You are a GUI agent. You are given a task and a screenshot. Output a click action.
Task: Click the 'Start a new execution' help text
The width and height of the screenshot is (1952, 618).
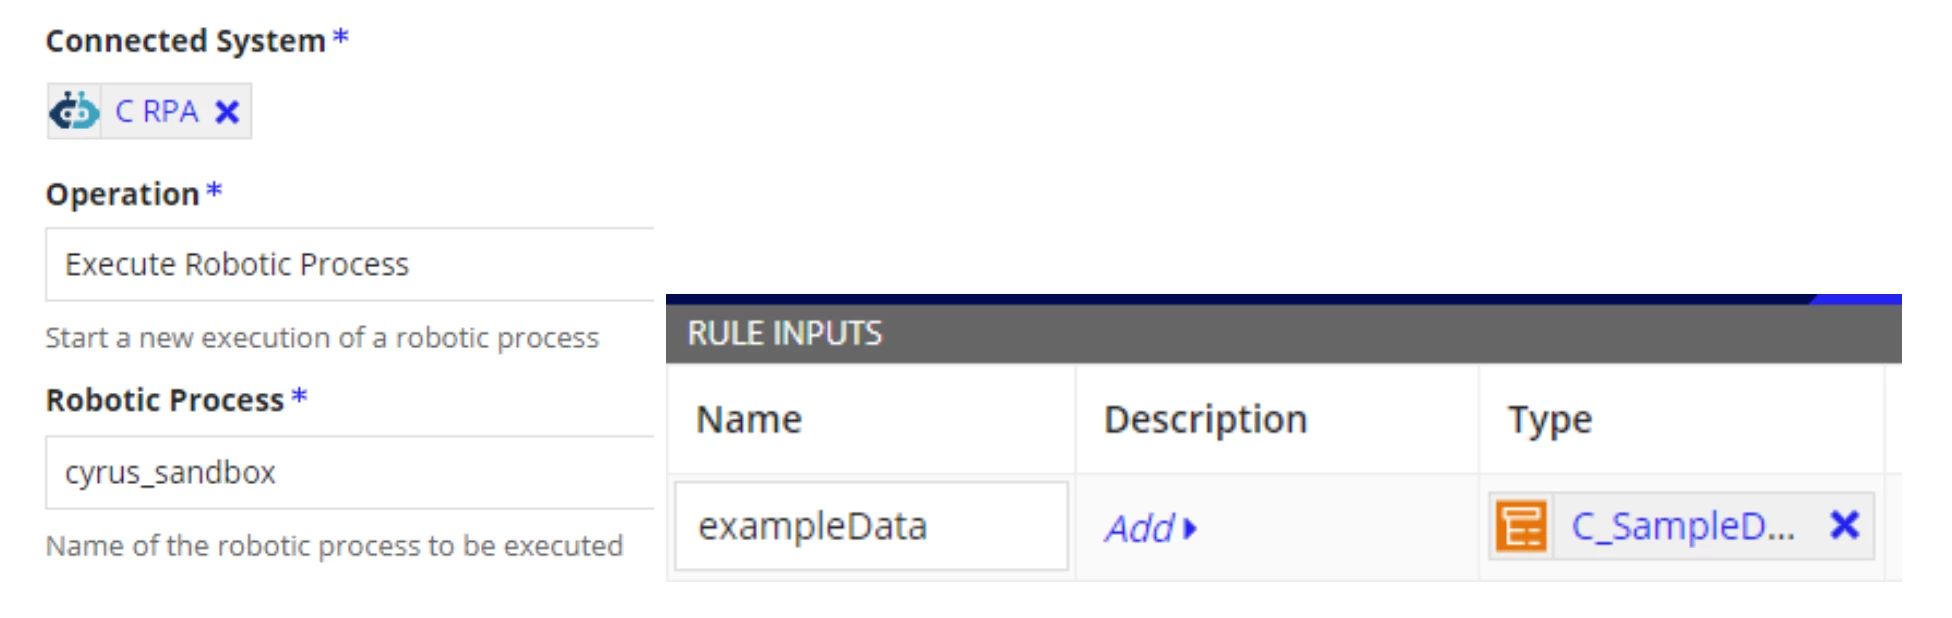coord(322,338)
